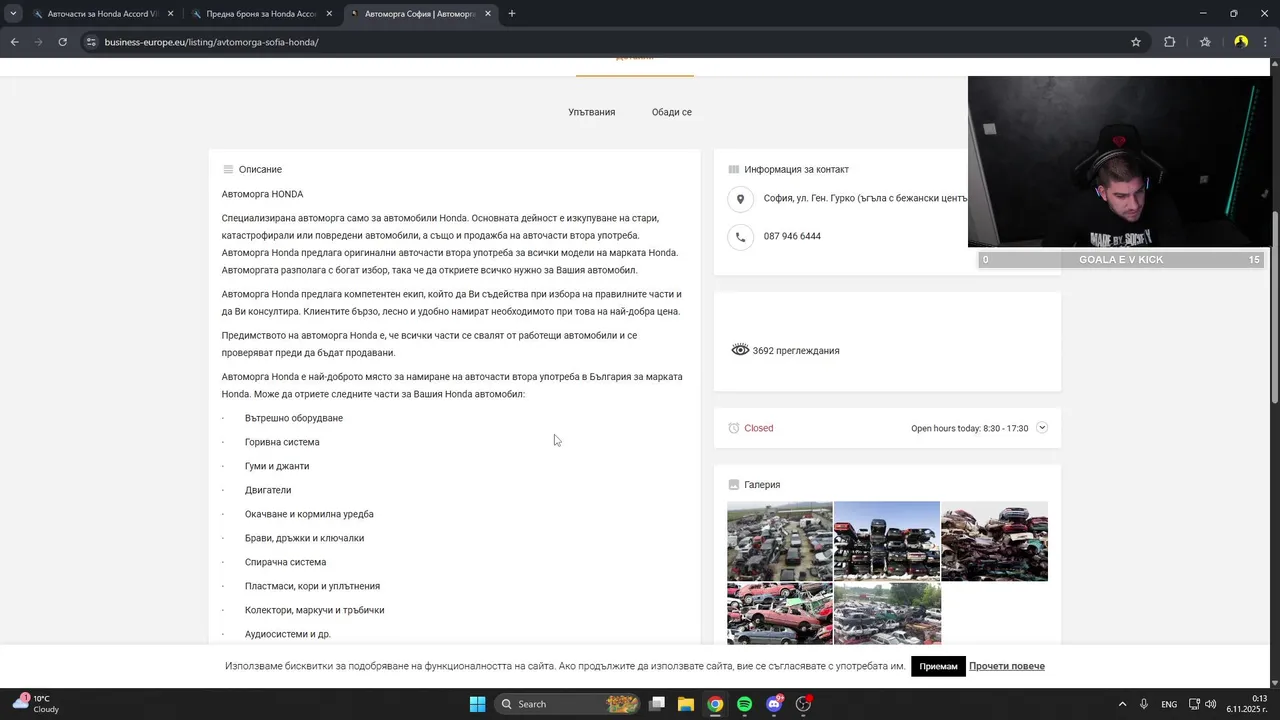Open the weather widget showing 10°C Cloudy
Screen dimensions: 1280x720
pyautogui.click(x=36, y=704)
